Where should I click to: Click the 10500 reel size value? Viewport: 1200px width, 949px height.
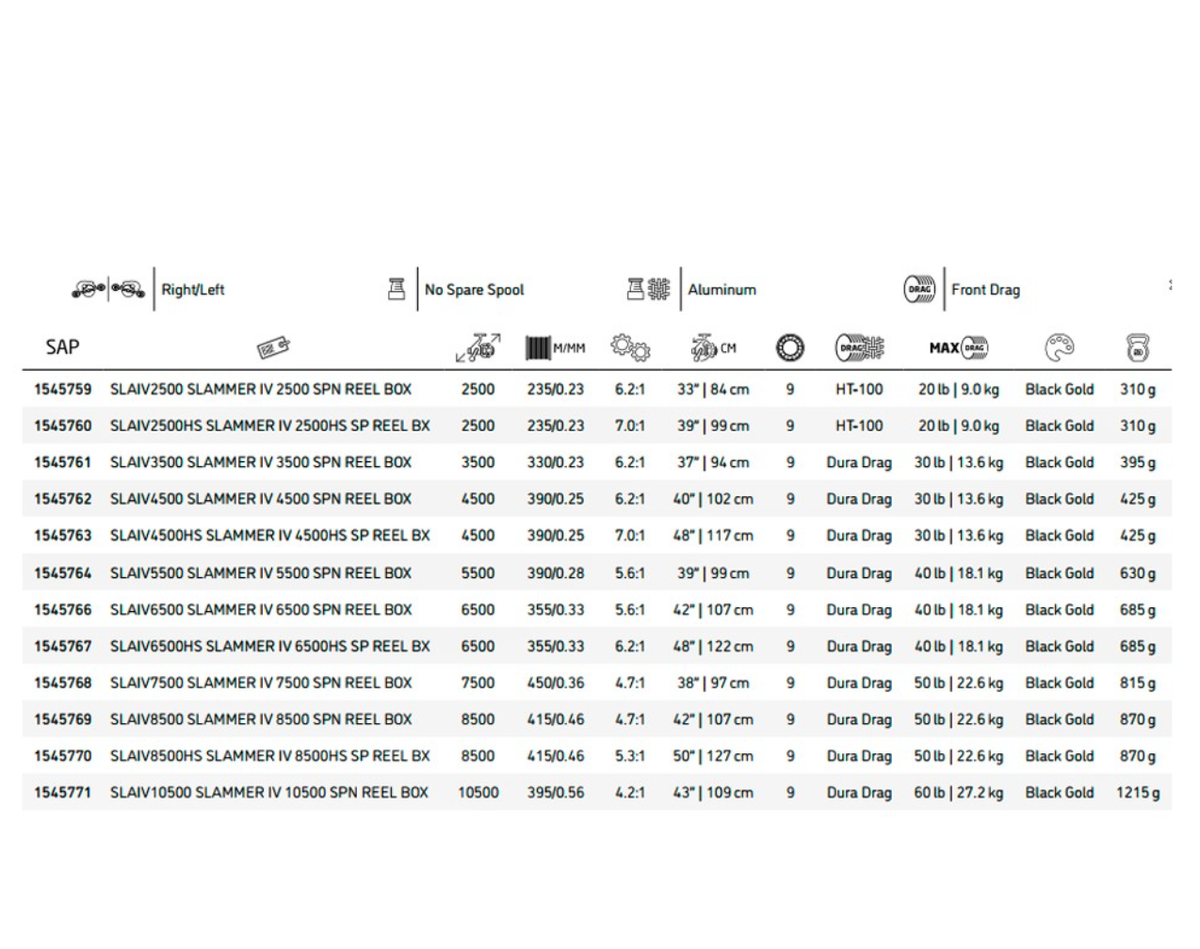pyautogui.click(x=478, y=793)
